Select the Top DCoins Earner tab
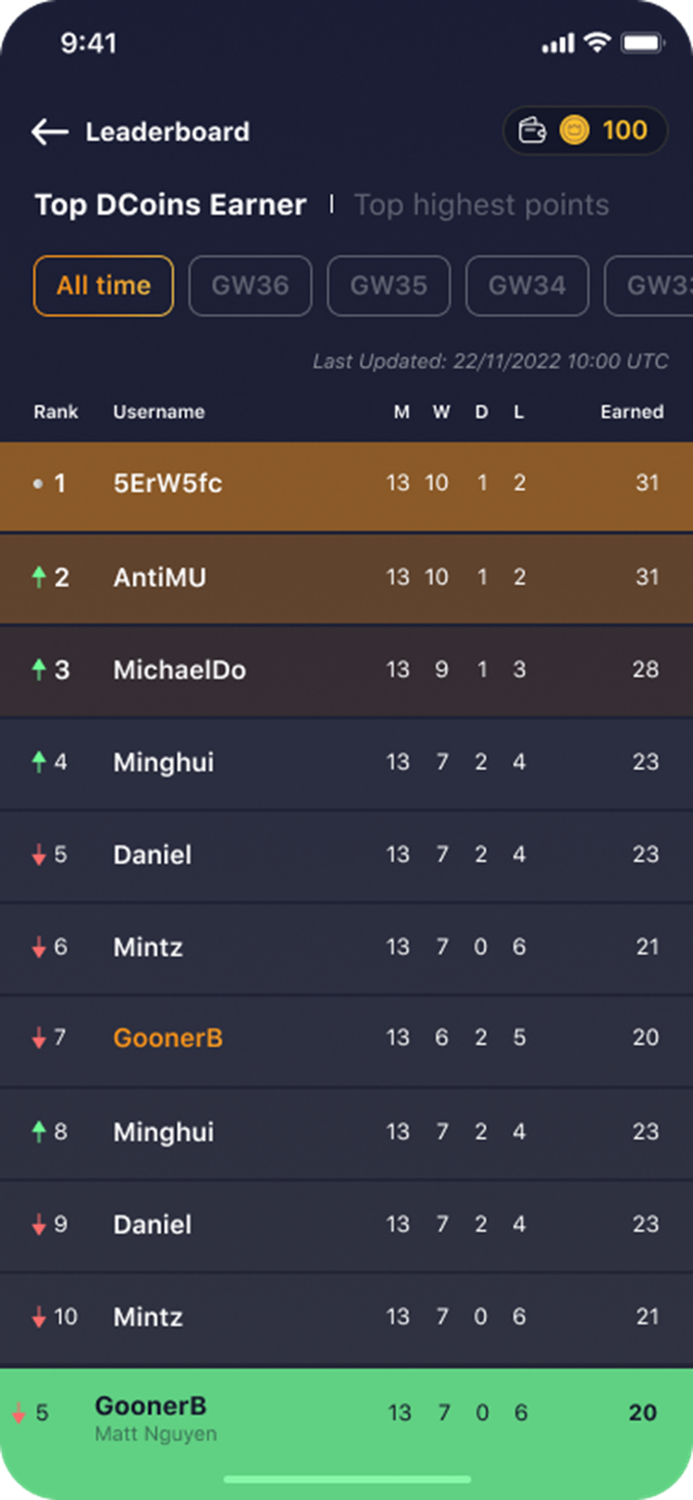 point(170,204)
